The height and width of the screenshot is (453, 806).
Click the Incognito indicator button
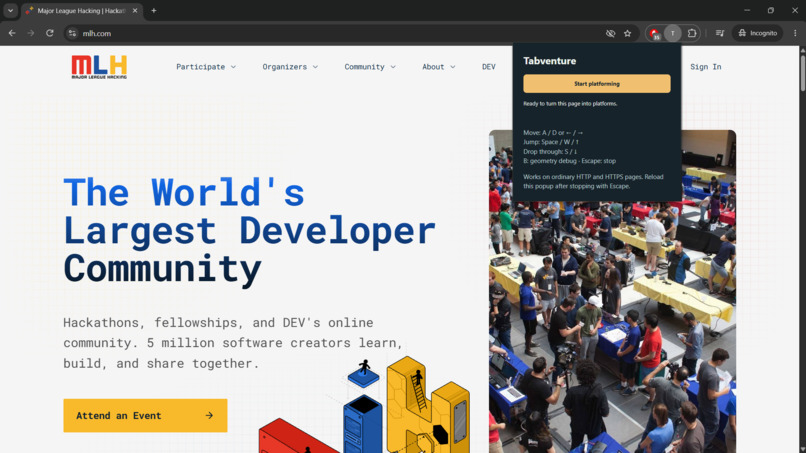pyautogui.click(x=758, y=33)
